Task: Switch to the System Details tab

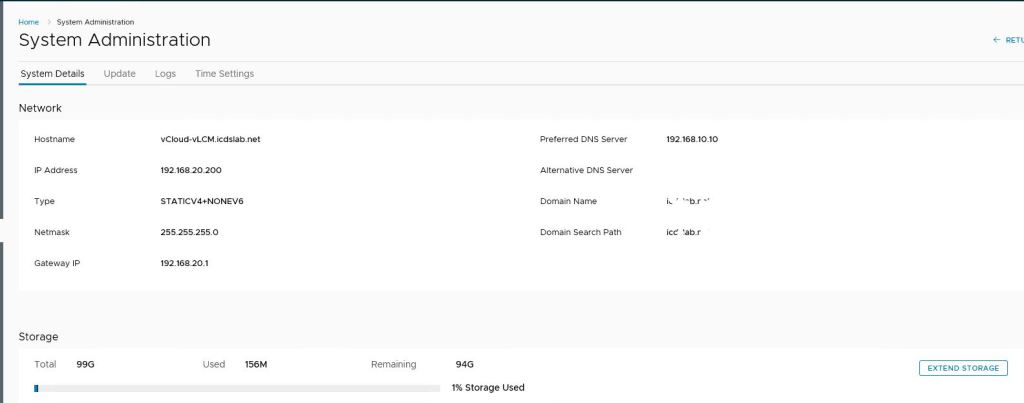Action: (52, 74)
